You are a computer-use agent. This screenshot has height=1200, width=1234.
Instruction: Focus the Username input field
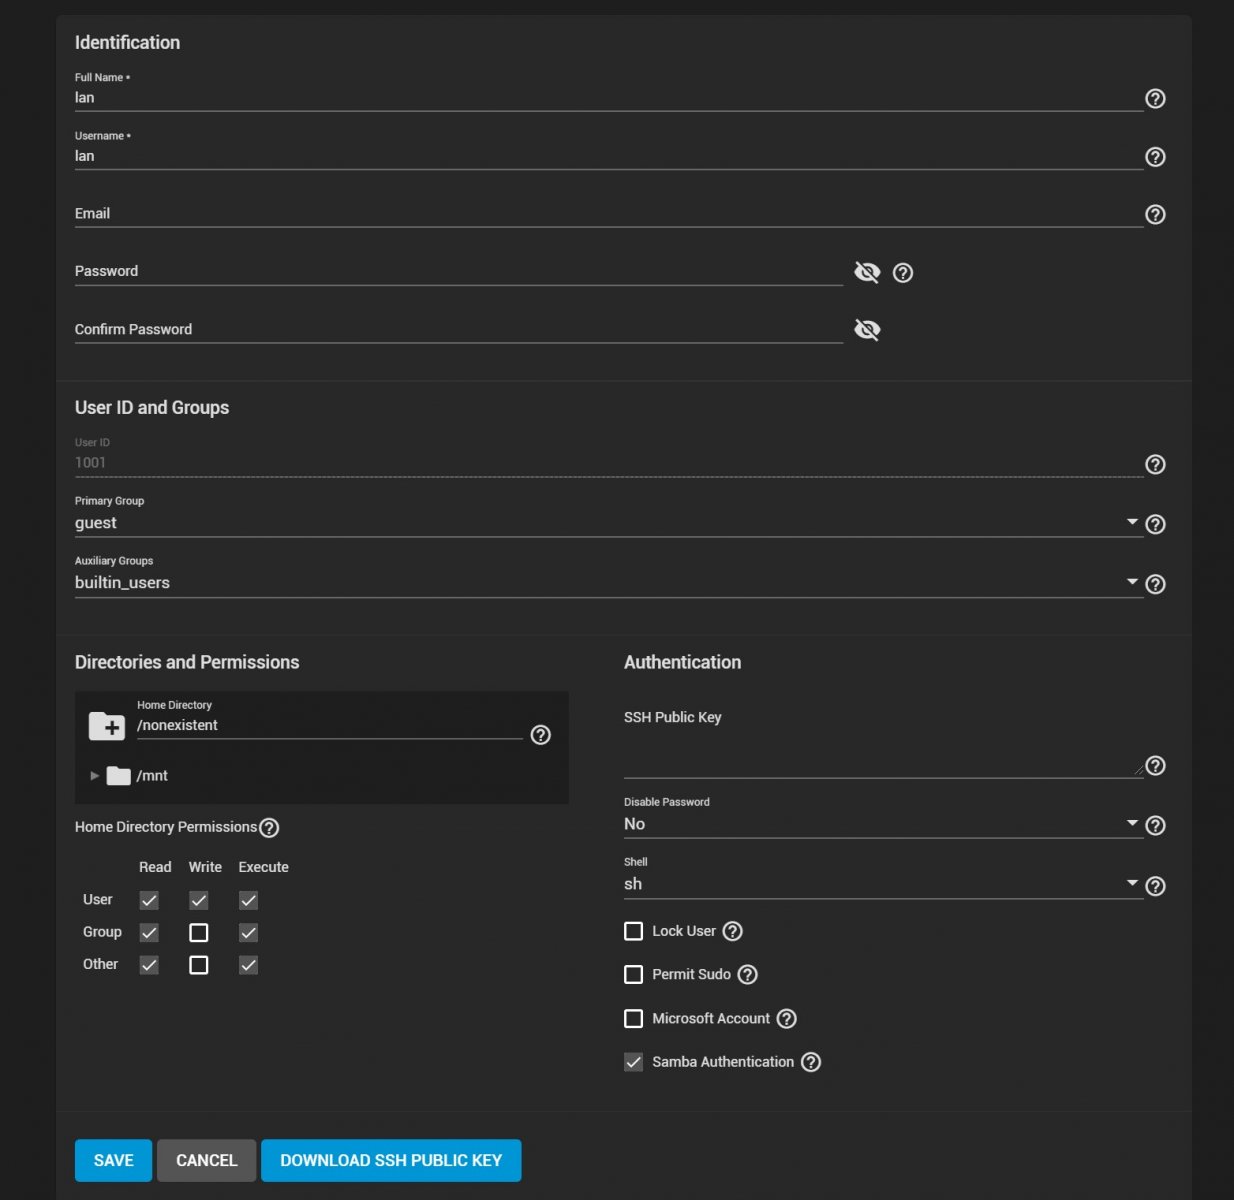point(608,156)
